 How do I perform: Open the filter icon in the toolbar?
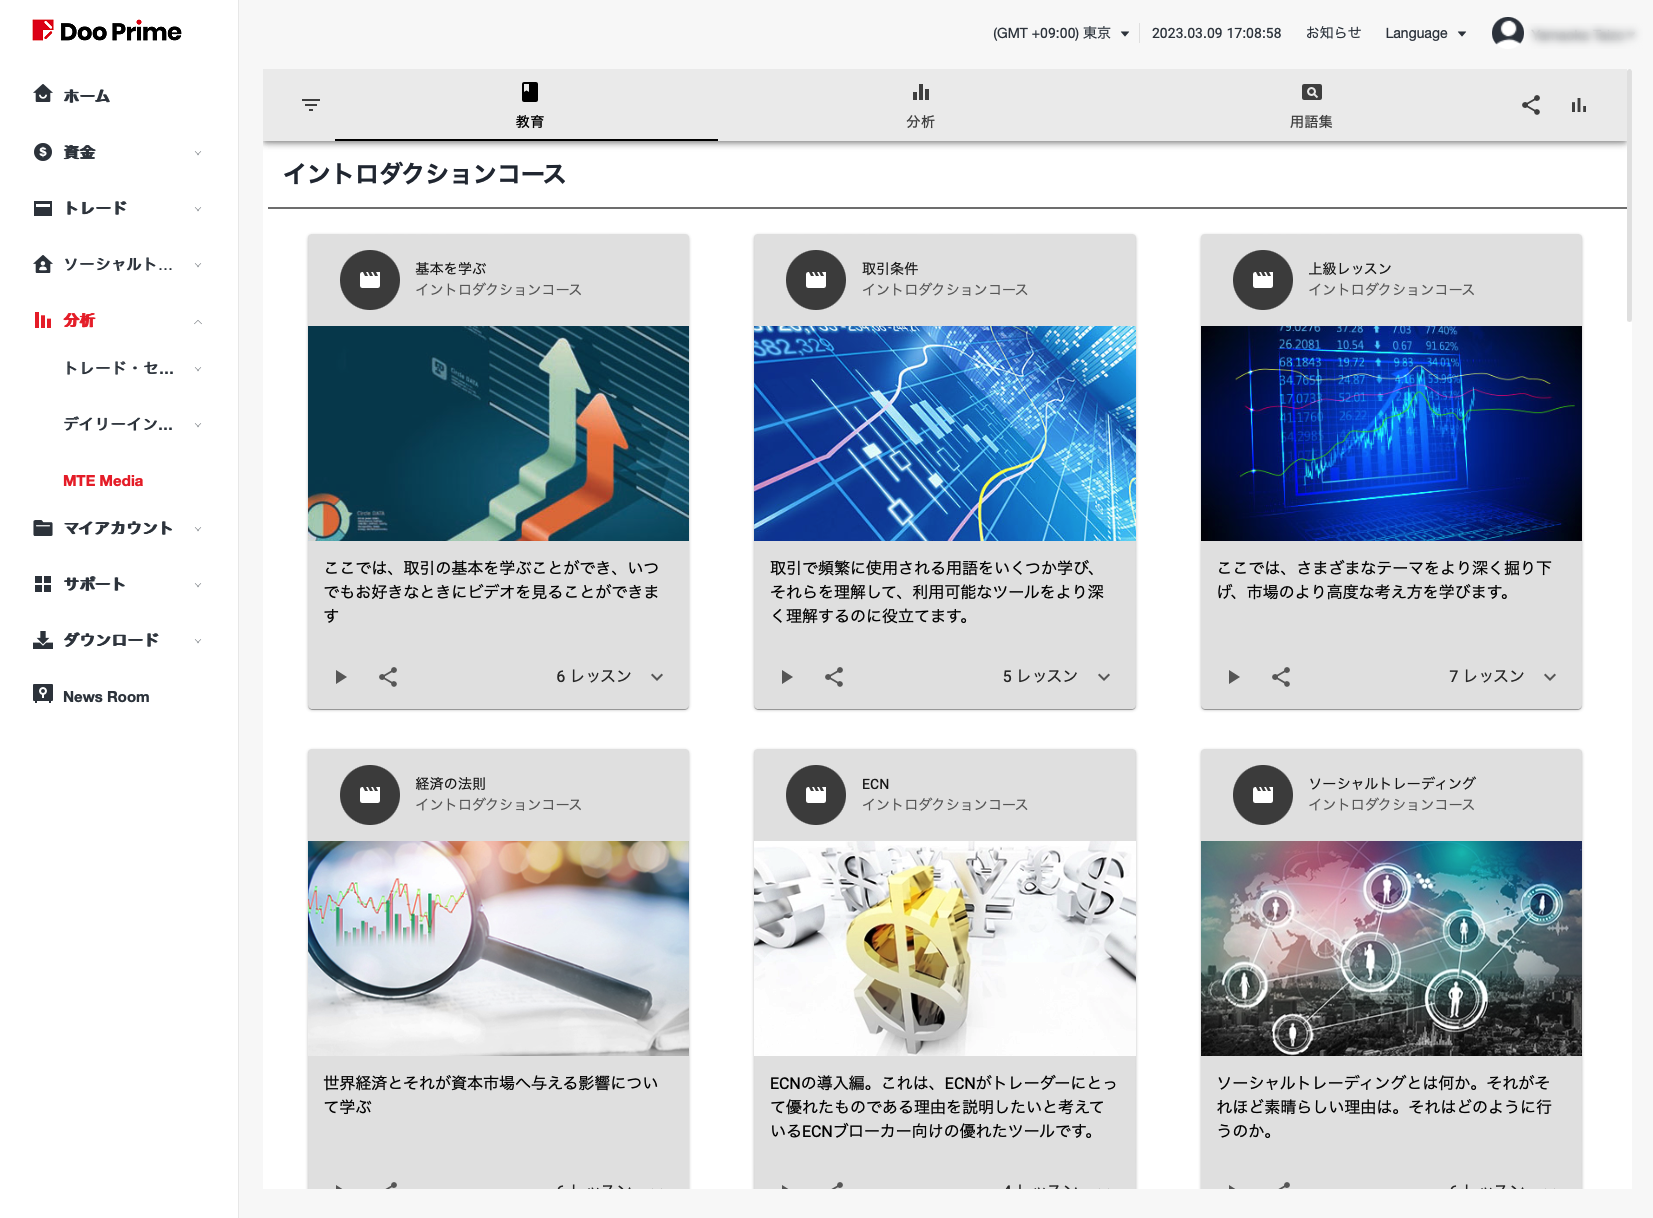[311, 105]
